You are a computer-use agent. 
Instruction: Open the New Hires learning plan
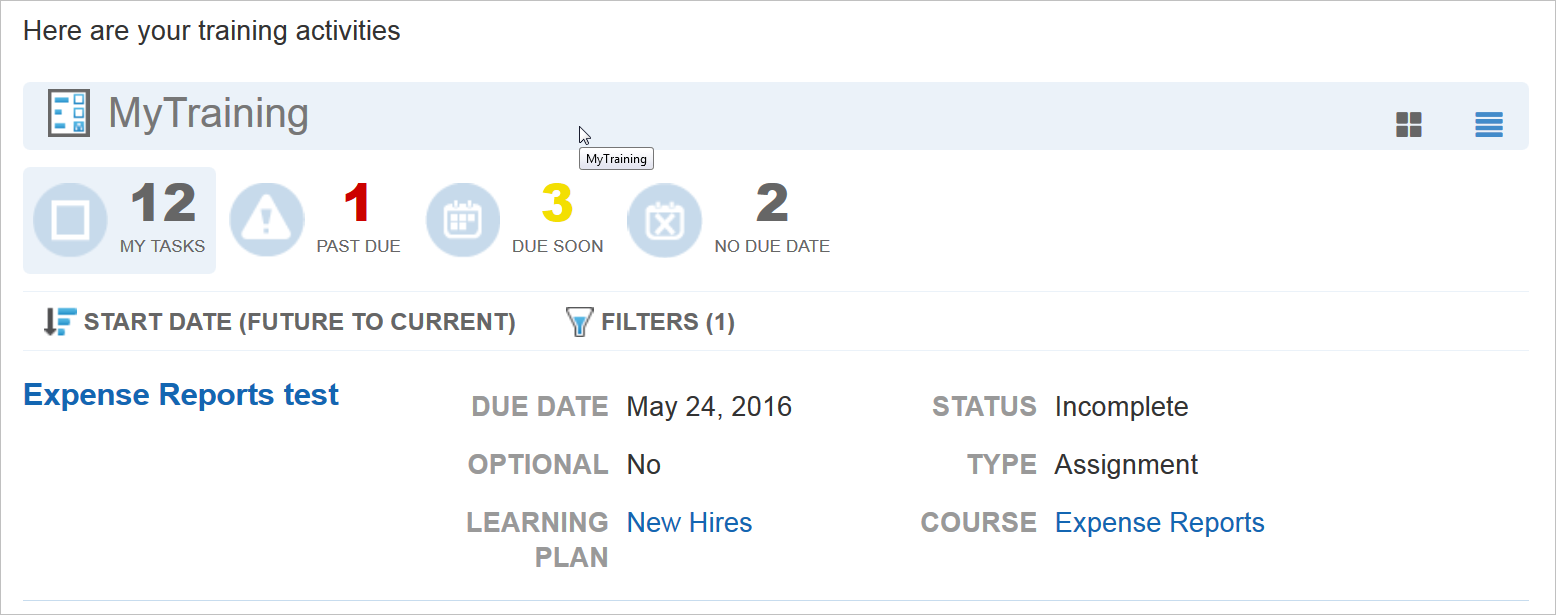689,523
